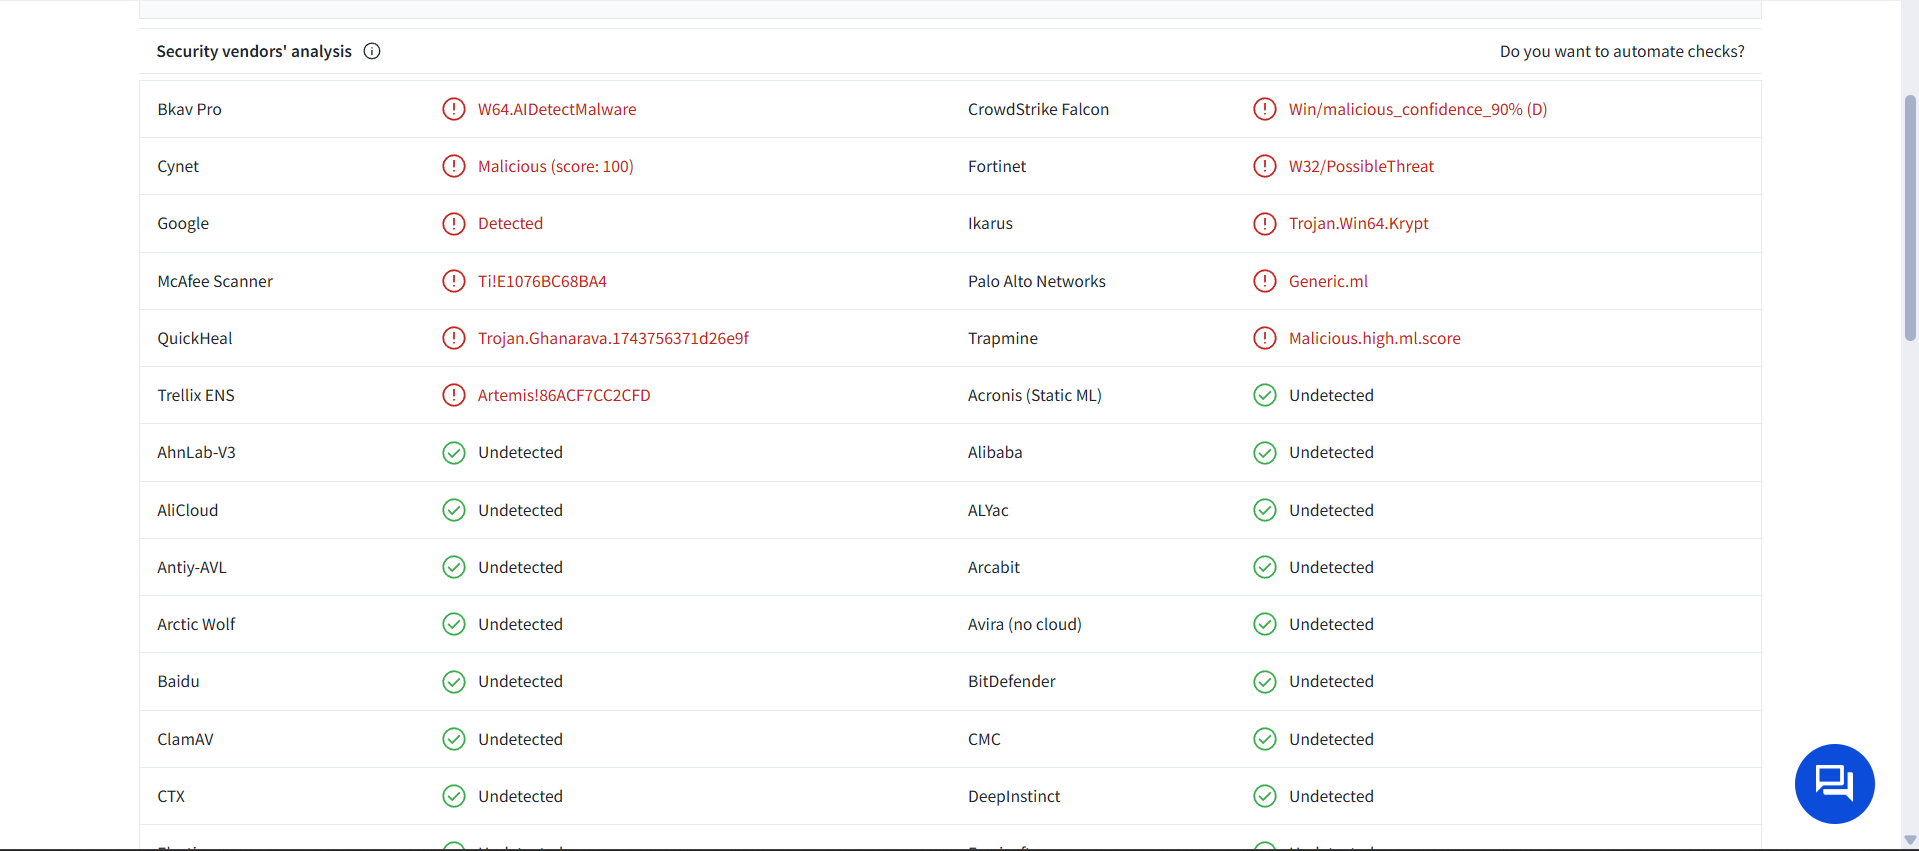Click the info icon beside Security vendors' analysis
This screenshot has width=1919, height=851.
372,51
